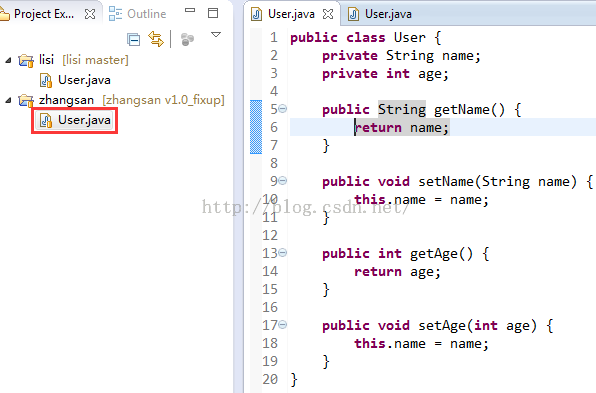The image size is (596, 393).
Task: Click line number 1 in the gutter
Action: coord(274,38)
